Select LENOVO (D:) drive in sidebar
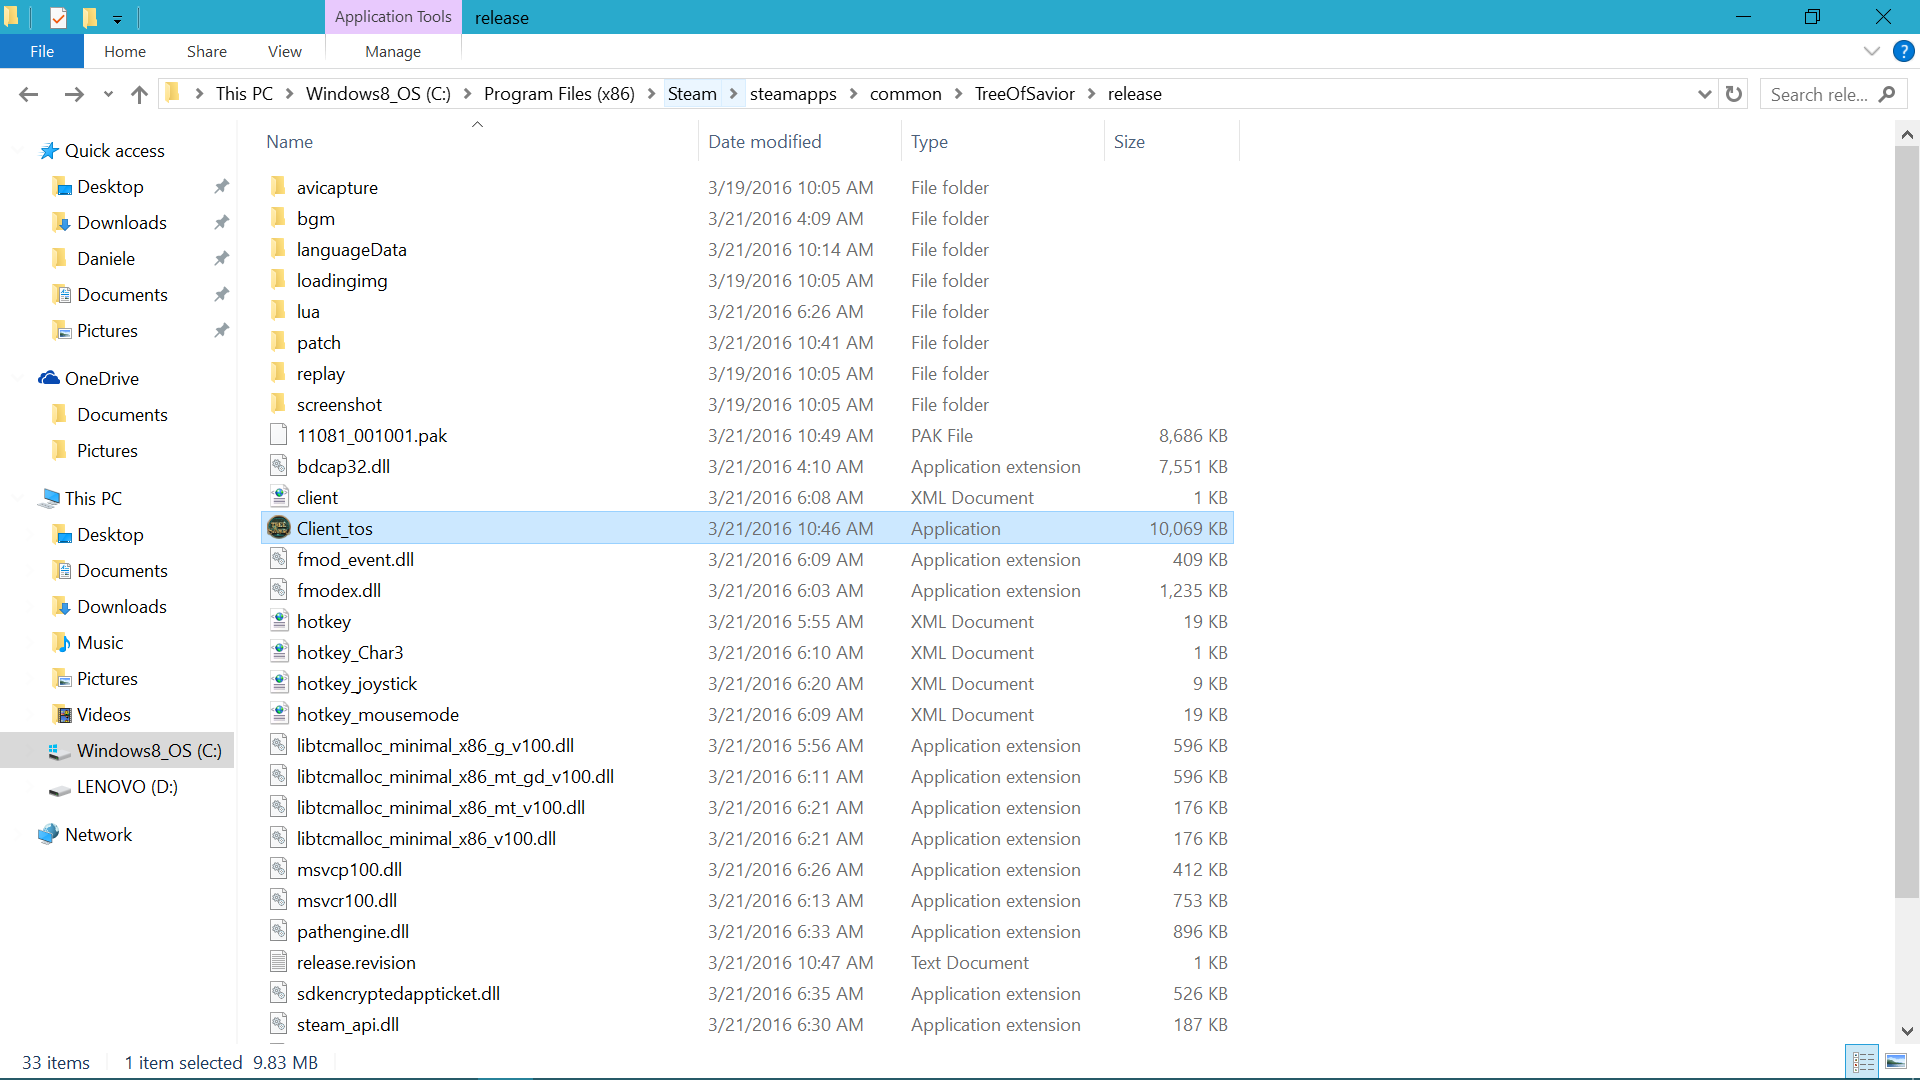Image resolution: width=1920 pixels, height=1080 pixels. tap(127, 786)
